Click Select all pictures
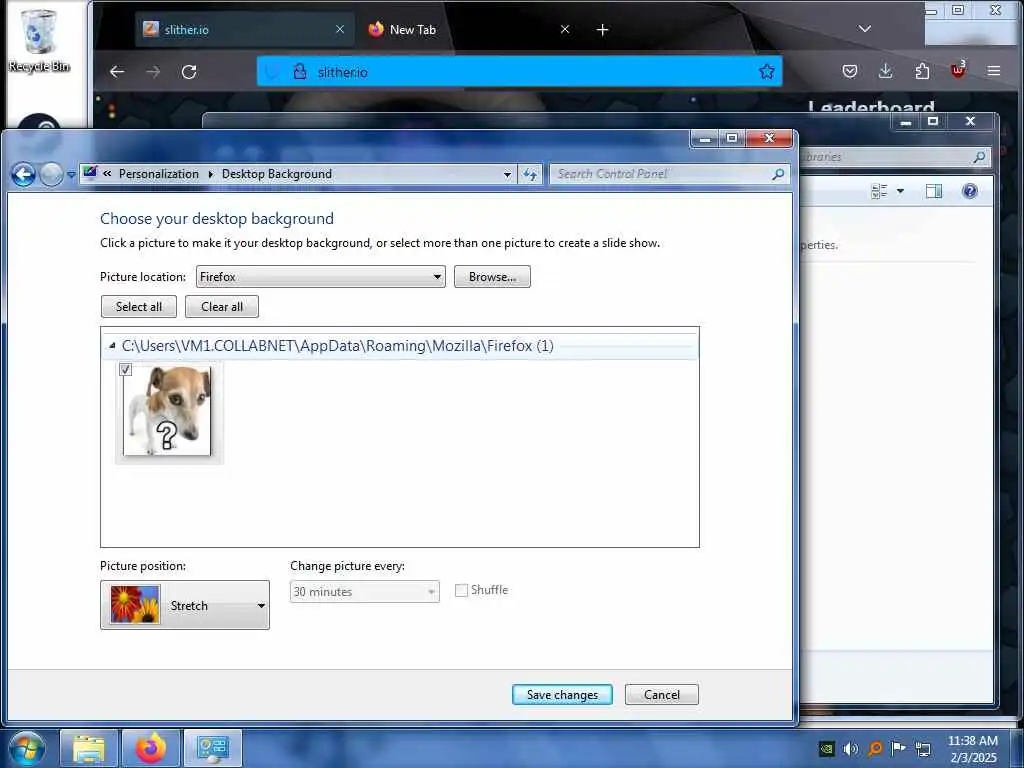The height and width of the screenshot is (768, 1024). coord(138,306)
